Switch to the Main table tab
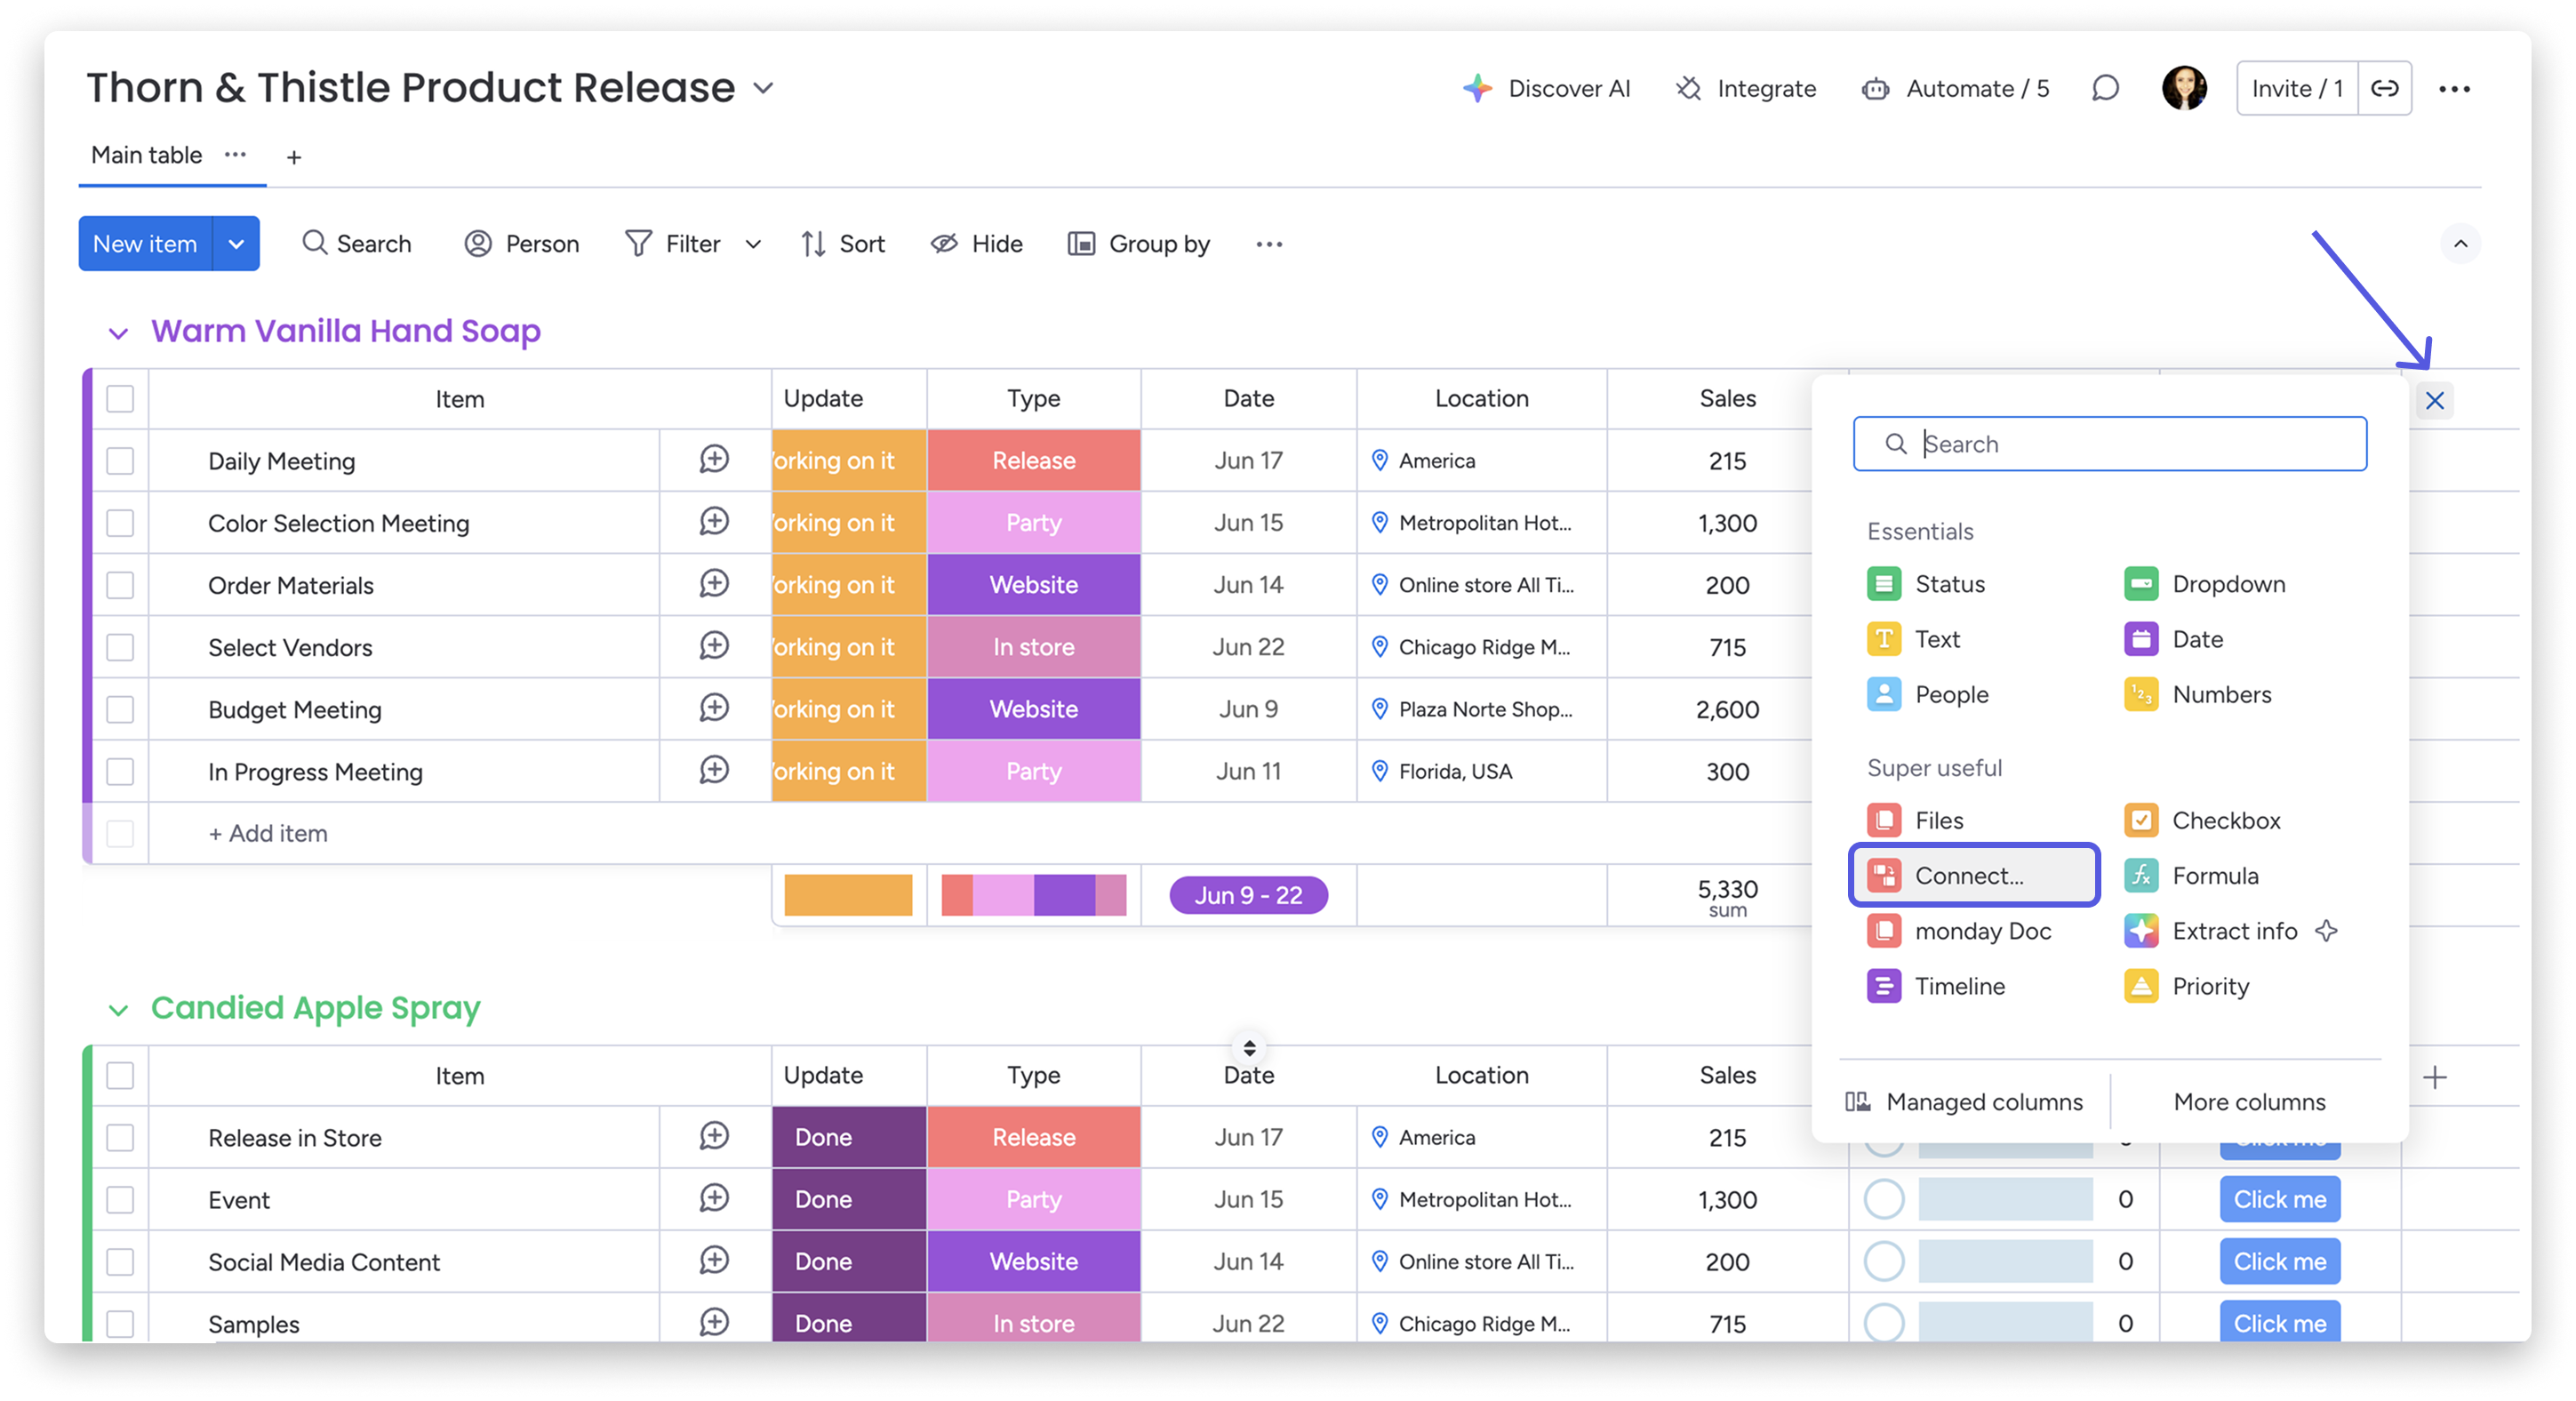 coord(146,155)
